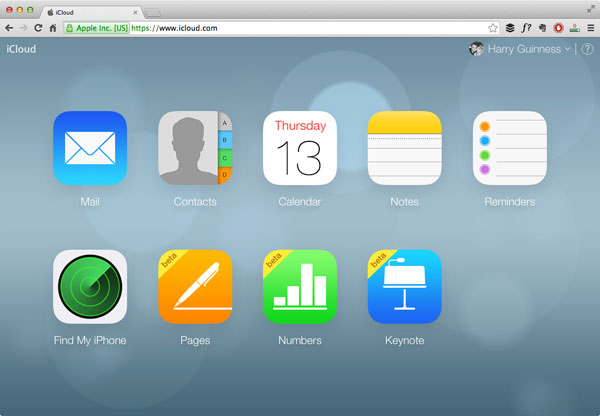
Task: Close the iCloud tab
Action: click(135, 12)
